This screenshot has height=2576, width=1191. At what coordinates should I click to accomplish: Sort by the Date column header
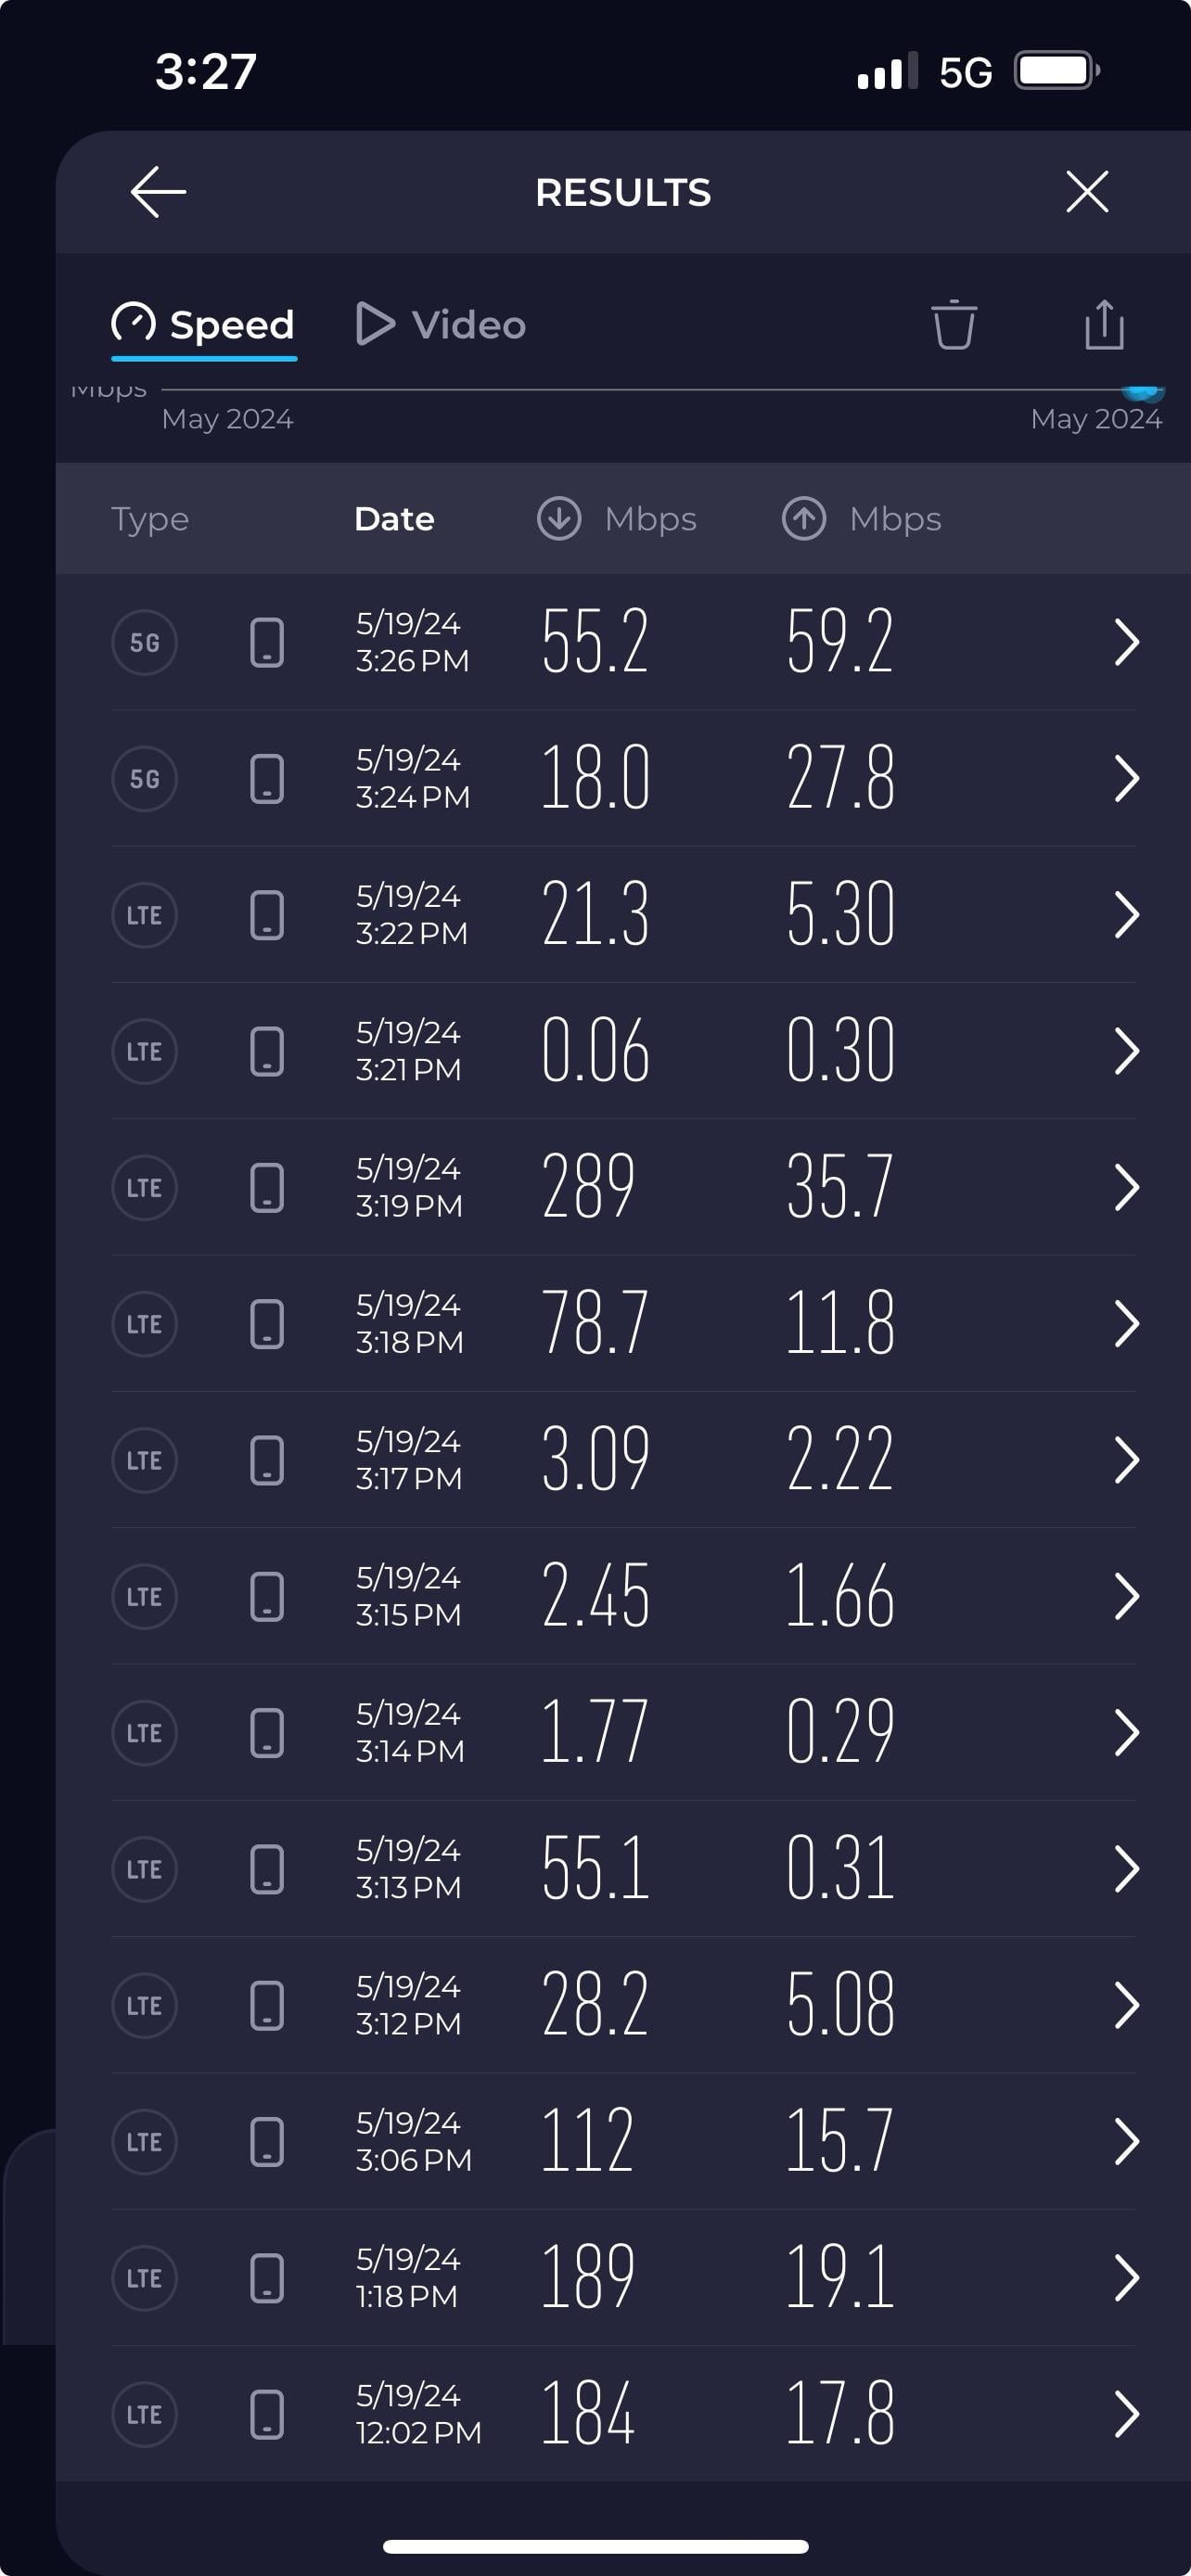[394, 519]
